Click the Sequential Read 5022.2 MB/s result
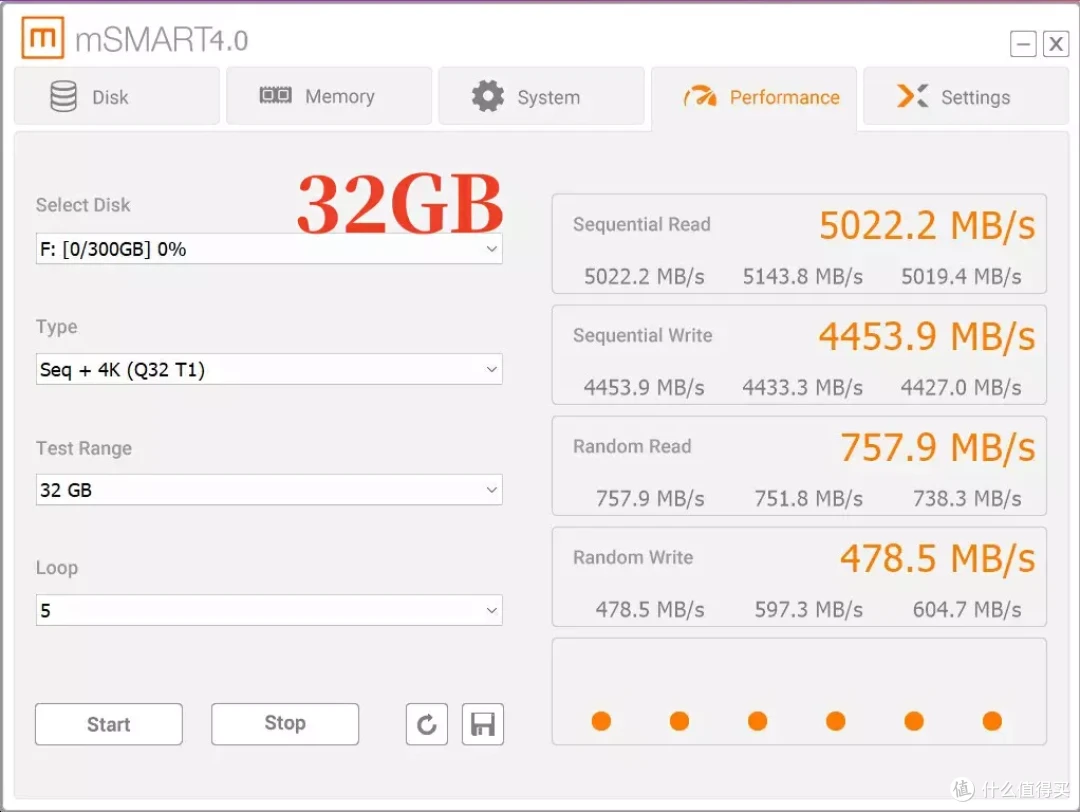This screenshot has height=812, width=1080. (927, 226)
